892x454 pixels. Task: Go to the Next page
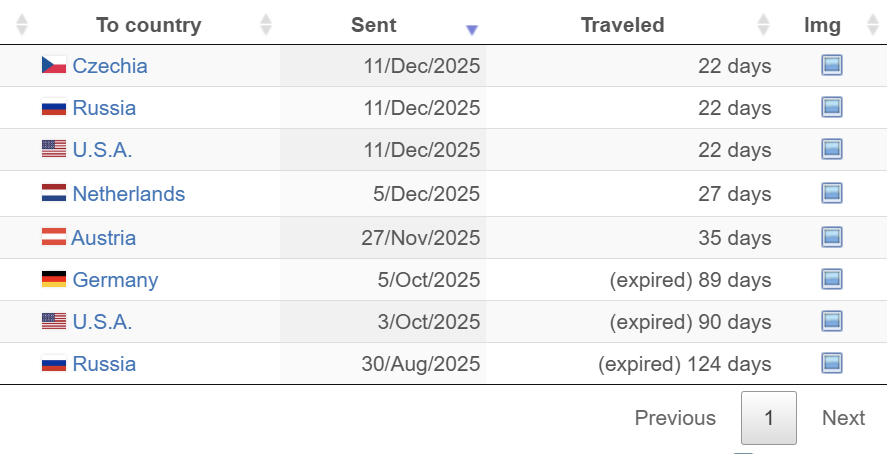[x=843, y=418]
